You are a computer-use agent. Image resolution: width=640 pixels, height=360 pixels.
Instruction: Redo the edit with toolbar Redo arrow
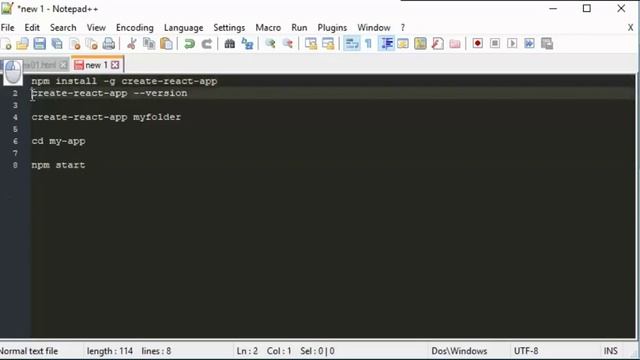pos(207,44)
